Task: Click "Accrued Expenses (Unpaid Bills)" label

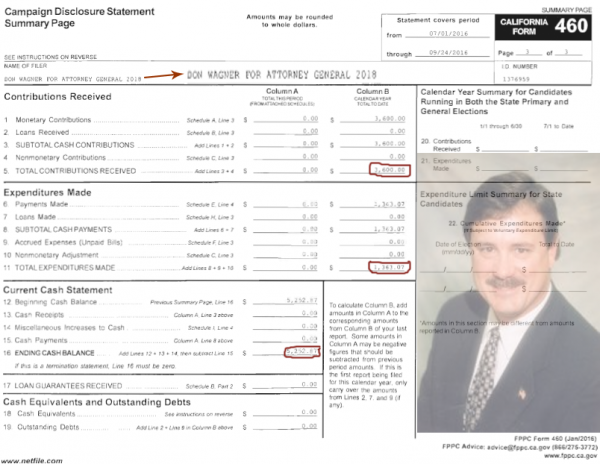Action: click(x=68, y=242)
